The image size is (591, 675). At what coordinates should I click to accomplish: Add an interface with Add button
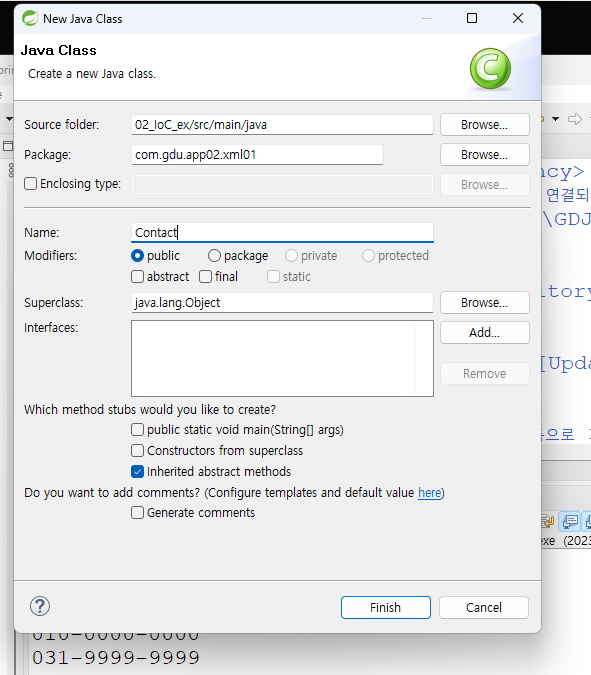coord(485,333)
